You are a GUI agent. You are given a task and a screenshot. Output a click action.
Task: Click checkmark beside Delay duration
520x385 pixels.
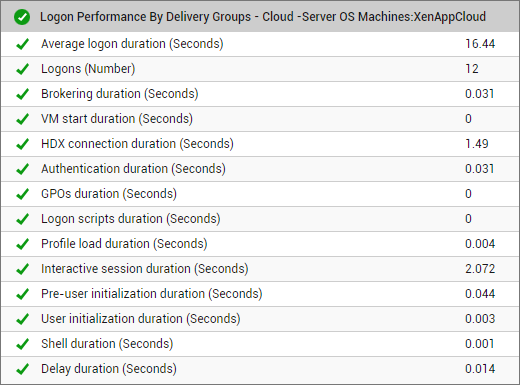point(22,369)
